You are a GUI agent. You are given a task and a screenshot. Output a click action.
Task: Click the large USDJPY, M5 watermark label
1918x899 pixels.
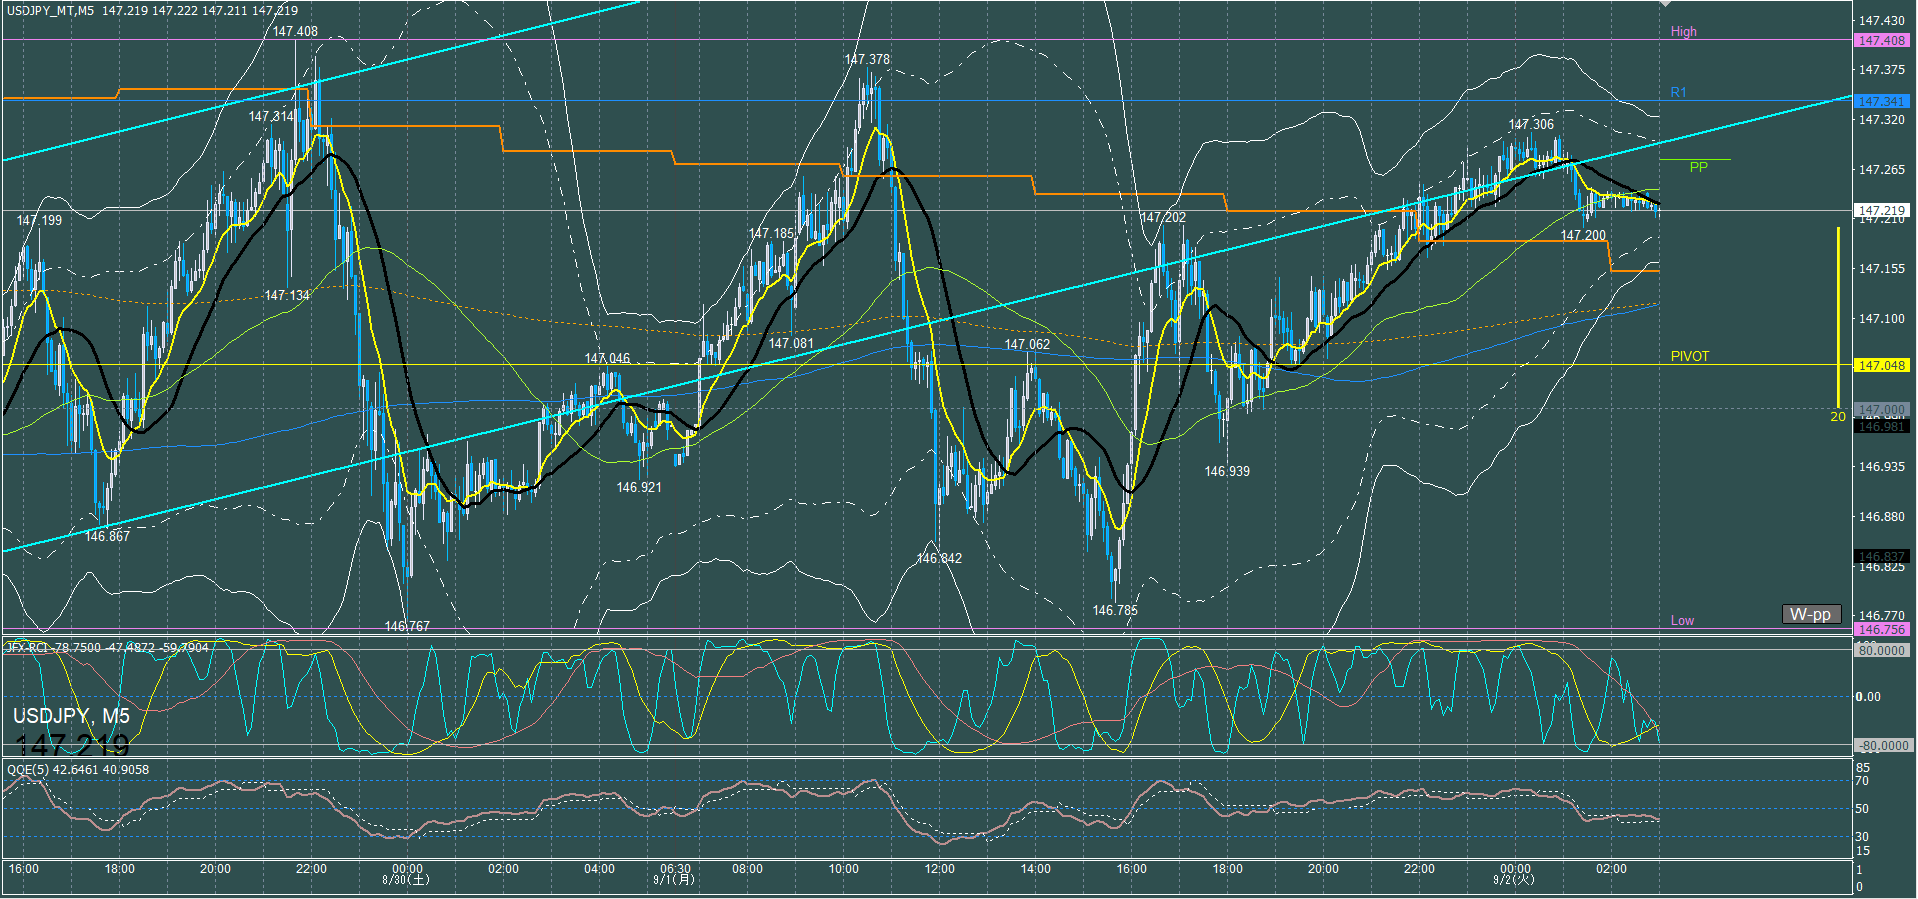[71, 716]
